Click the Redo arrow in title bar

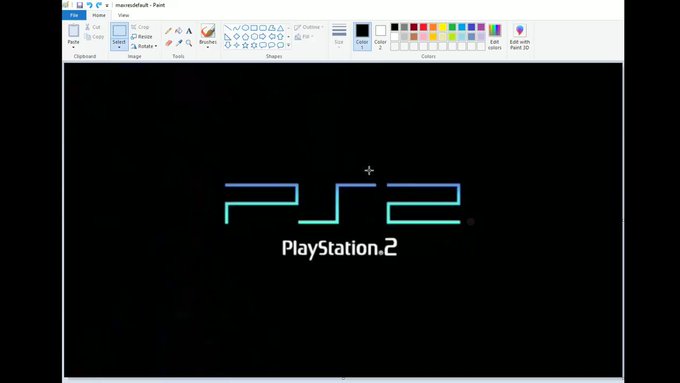98,5
